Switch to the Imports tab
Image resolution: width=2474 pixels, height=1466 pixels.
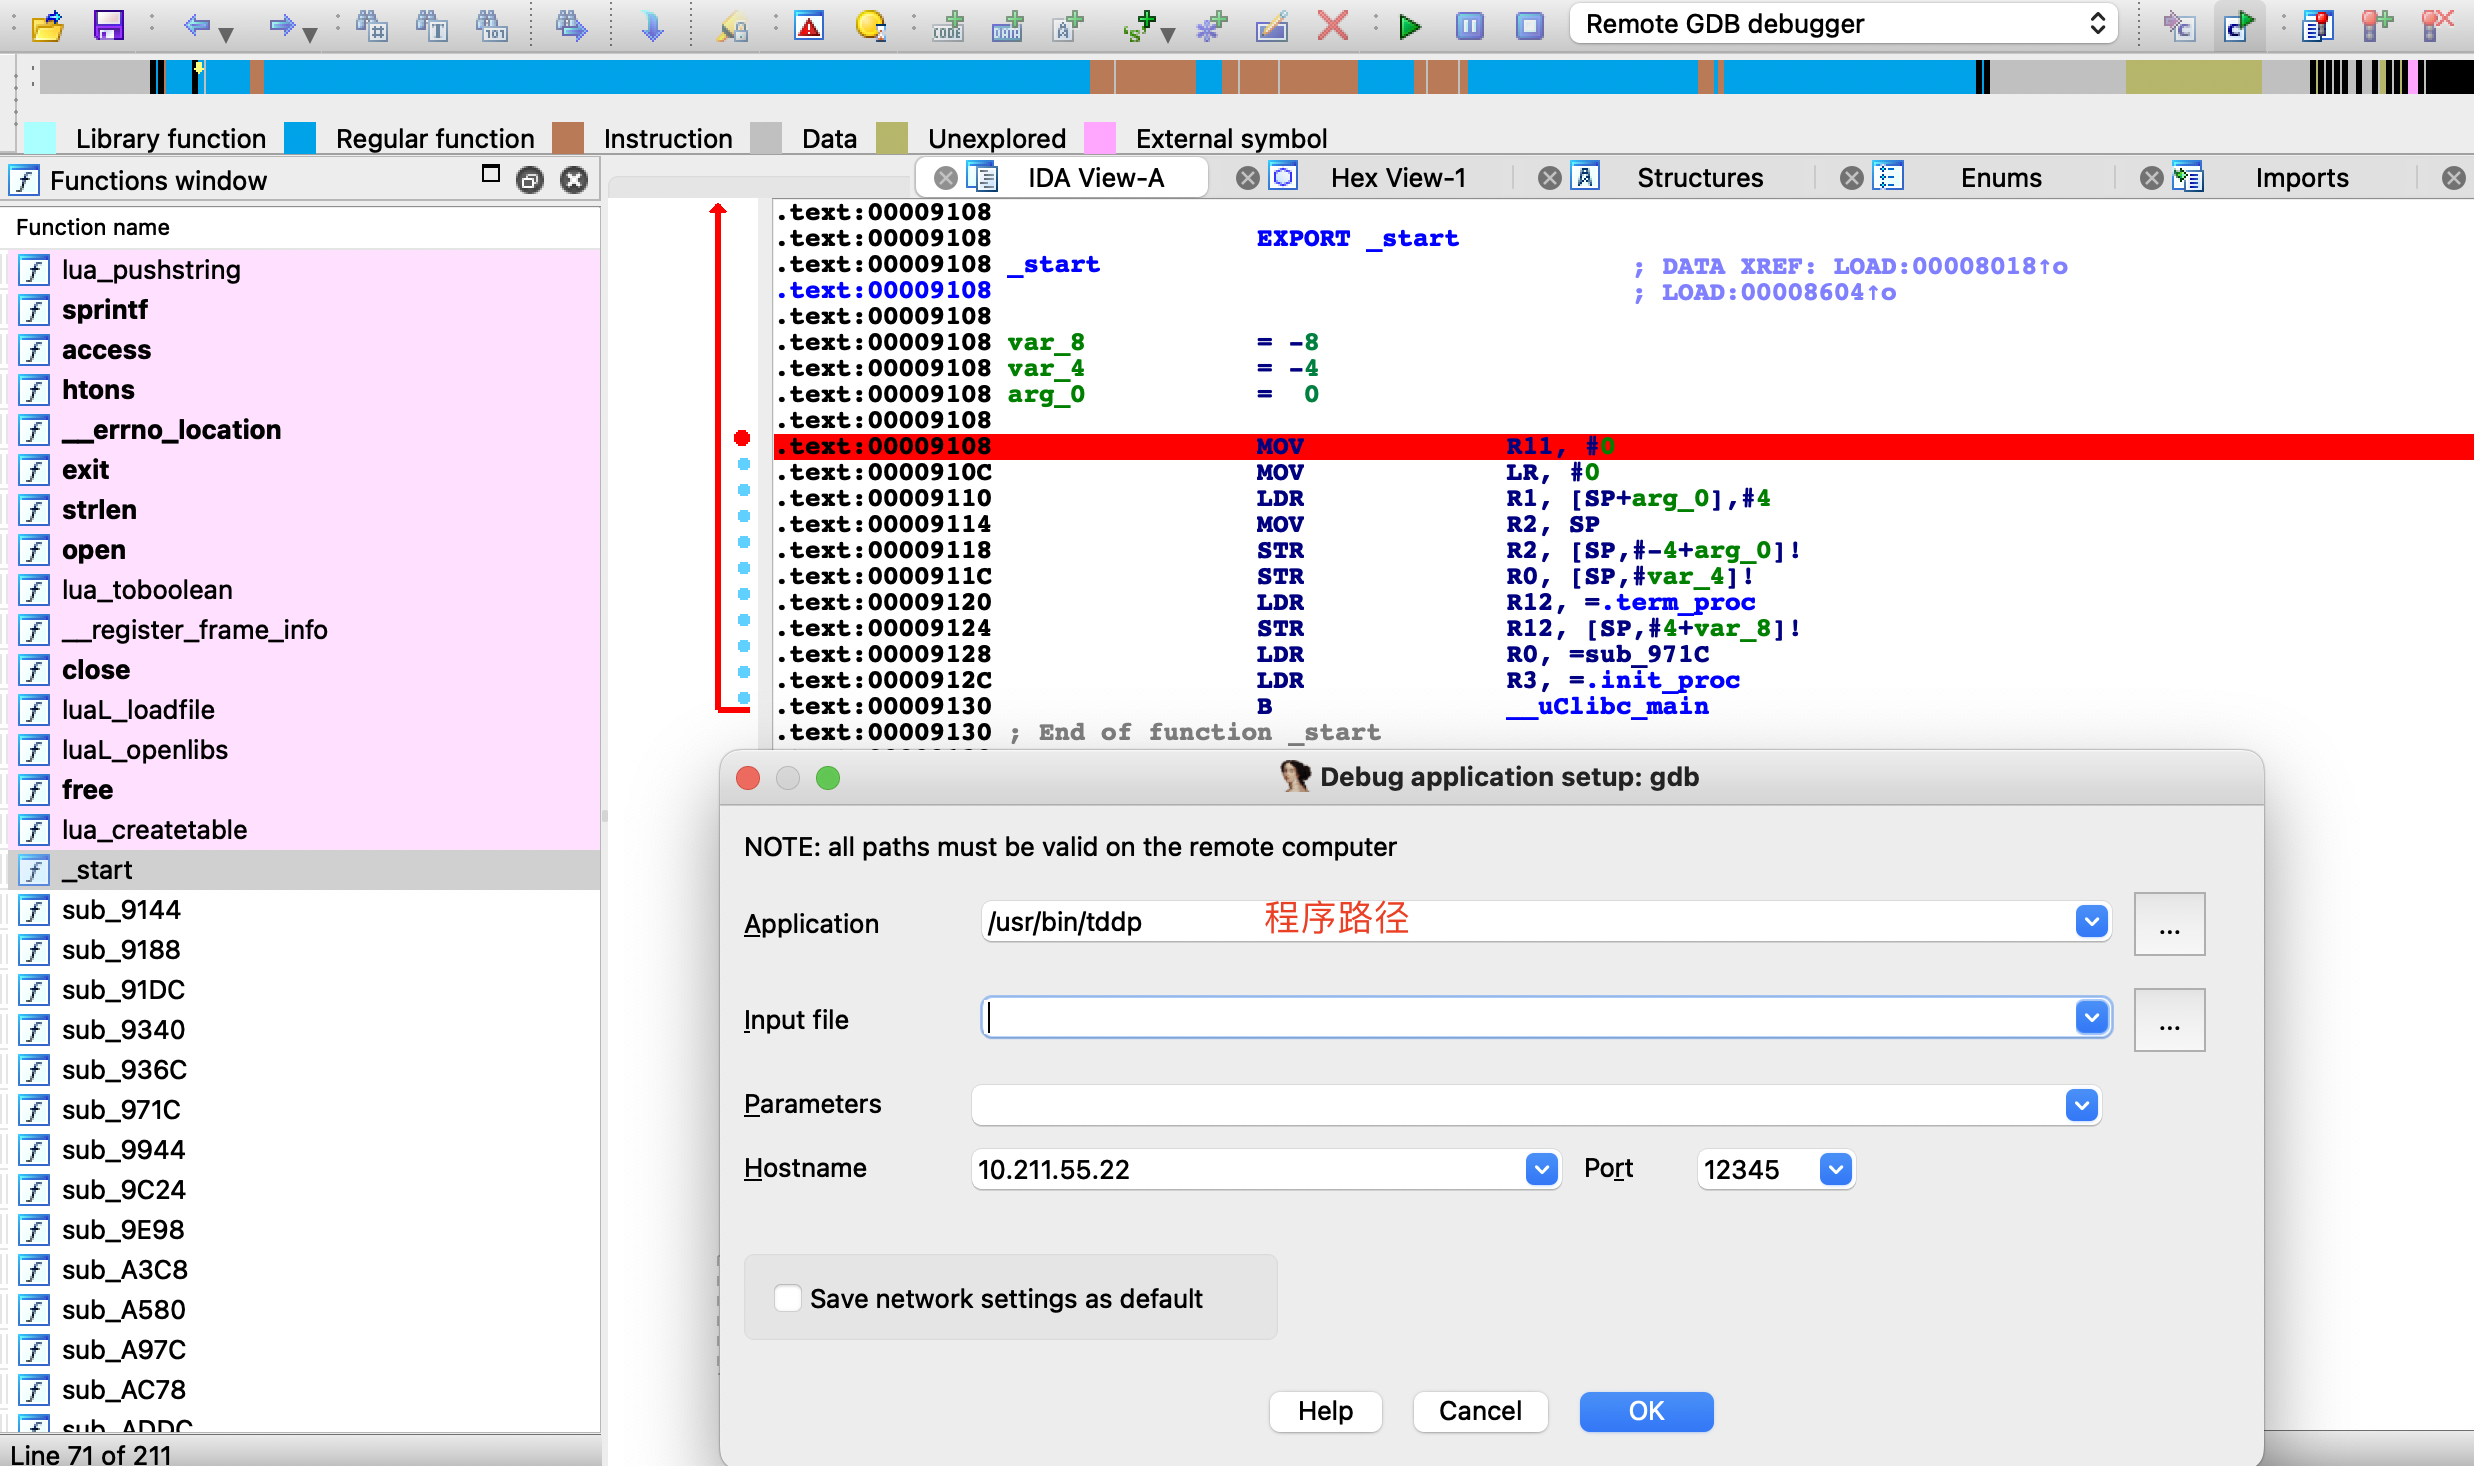pyautogui.click(x=2300, y=178)
